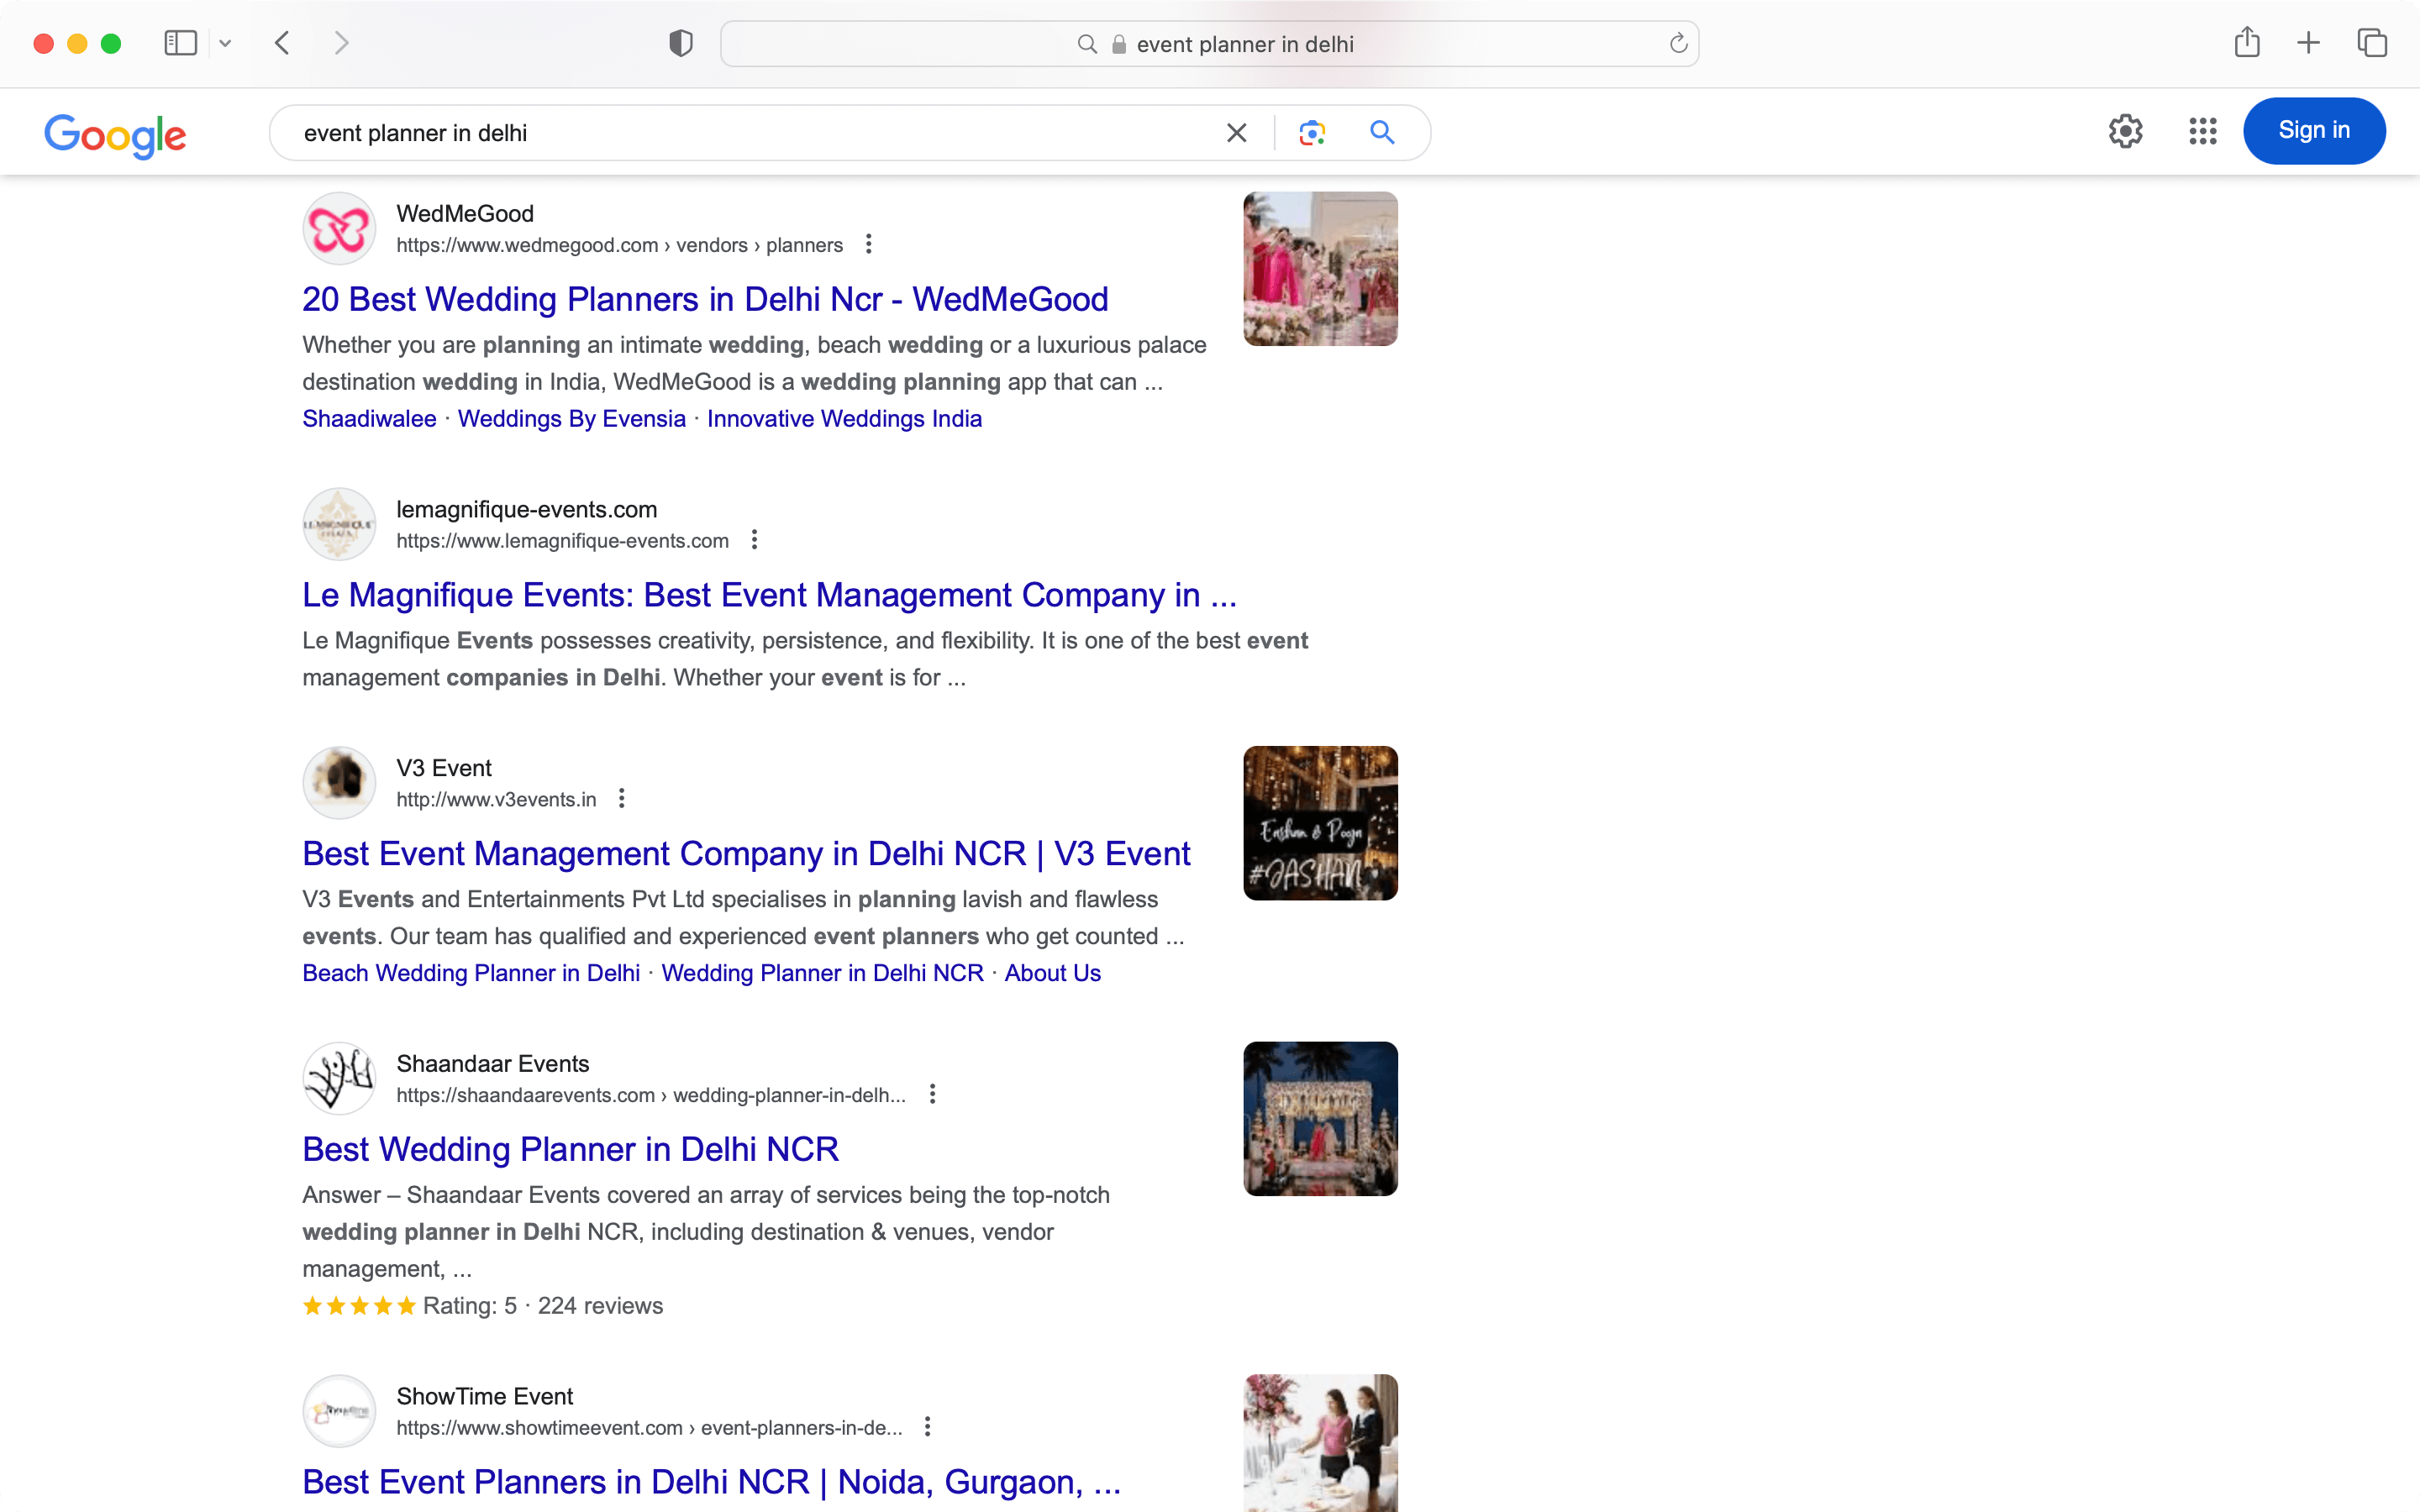Open the Innovative Weddings India sitelink
The width and height of the screenshot is (2420, 1512).
pos(844,419)
